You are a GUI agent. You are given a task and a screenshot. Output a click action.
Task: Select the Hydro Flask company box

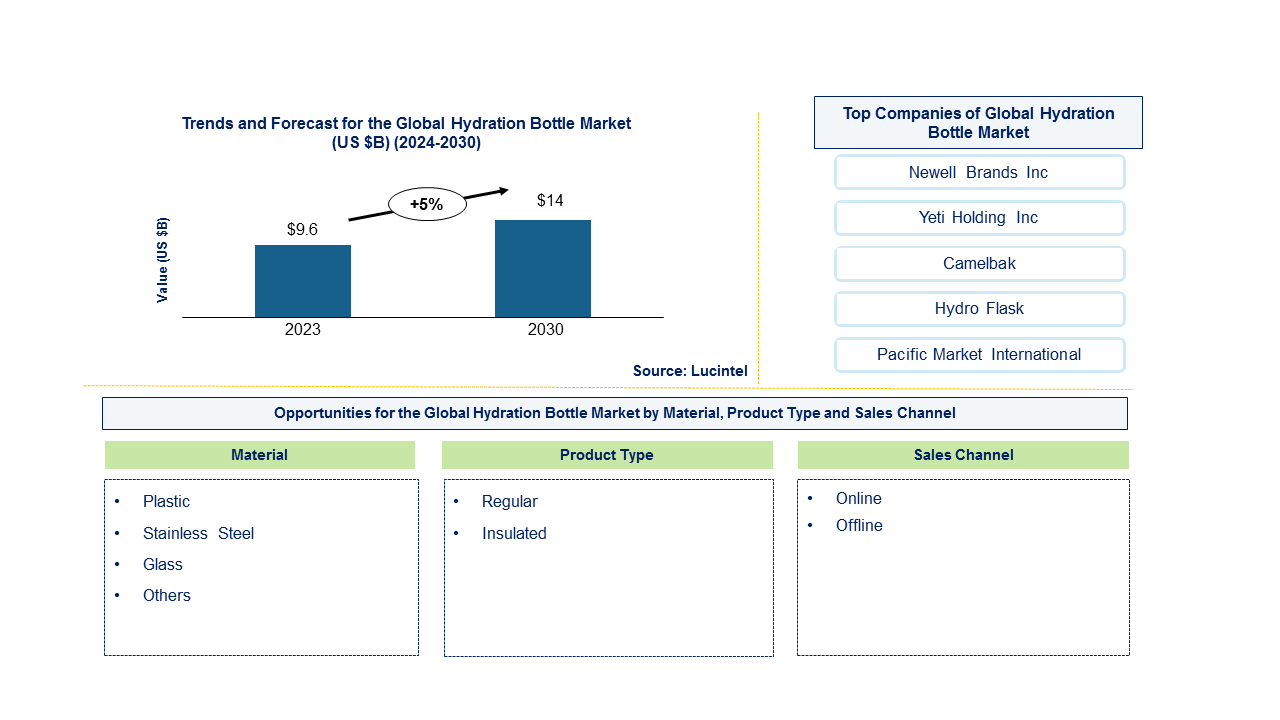click(x=979, y=309)
